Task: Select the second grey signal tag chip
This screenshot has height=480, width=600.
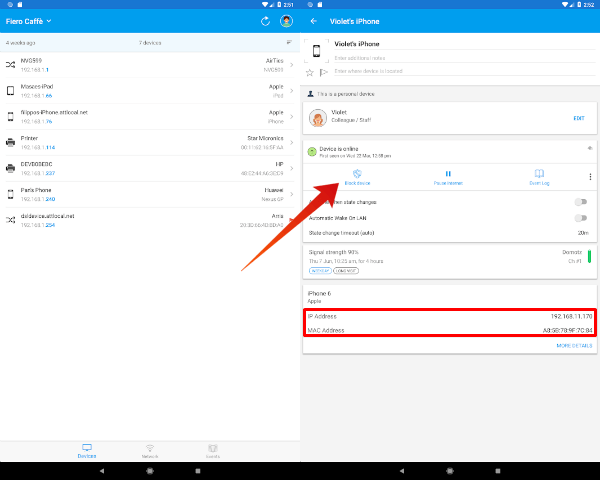Action: pyautogui.click(x=346, y=271)
